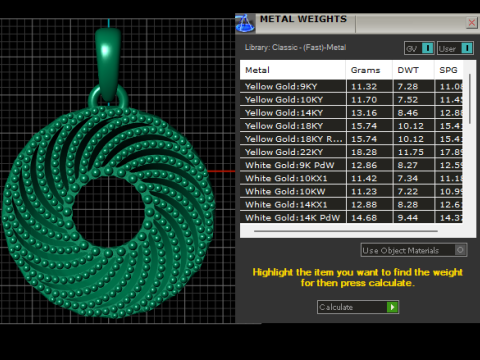The width and height of the screenshot is (480, 360).
Task: Select Yellow Gold:22KY row
Action: (351, 152)
